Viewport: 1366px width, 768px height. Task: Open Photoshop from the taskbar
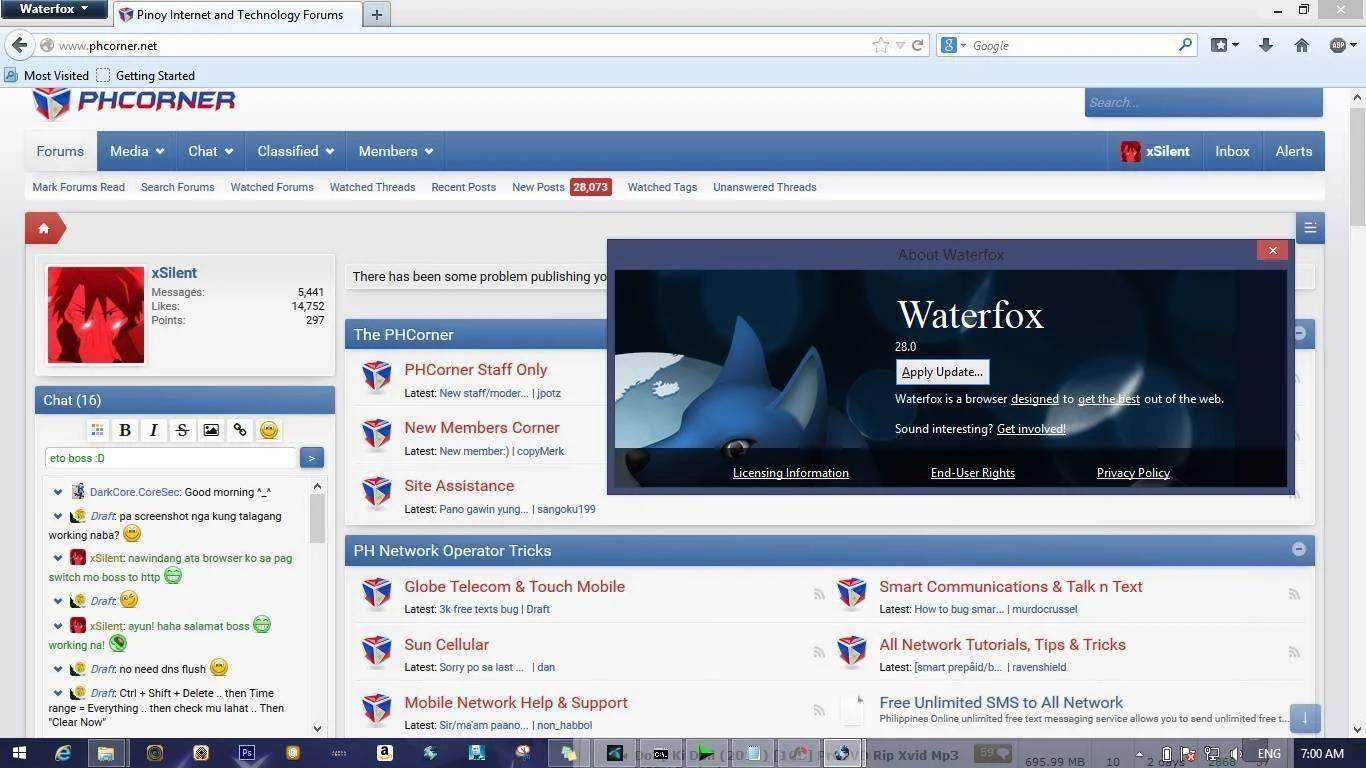point(246,753)
